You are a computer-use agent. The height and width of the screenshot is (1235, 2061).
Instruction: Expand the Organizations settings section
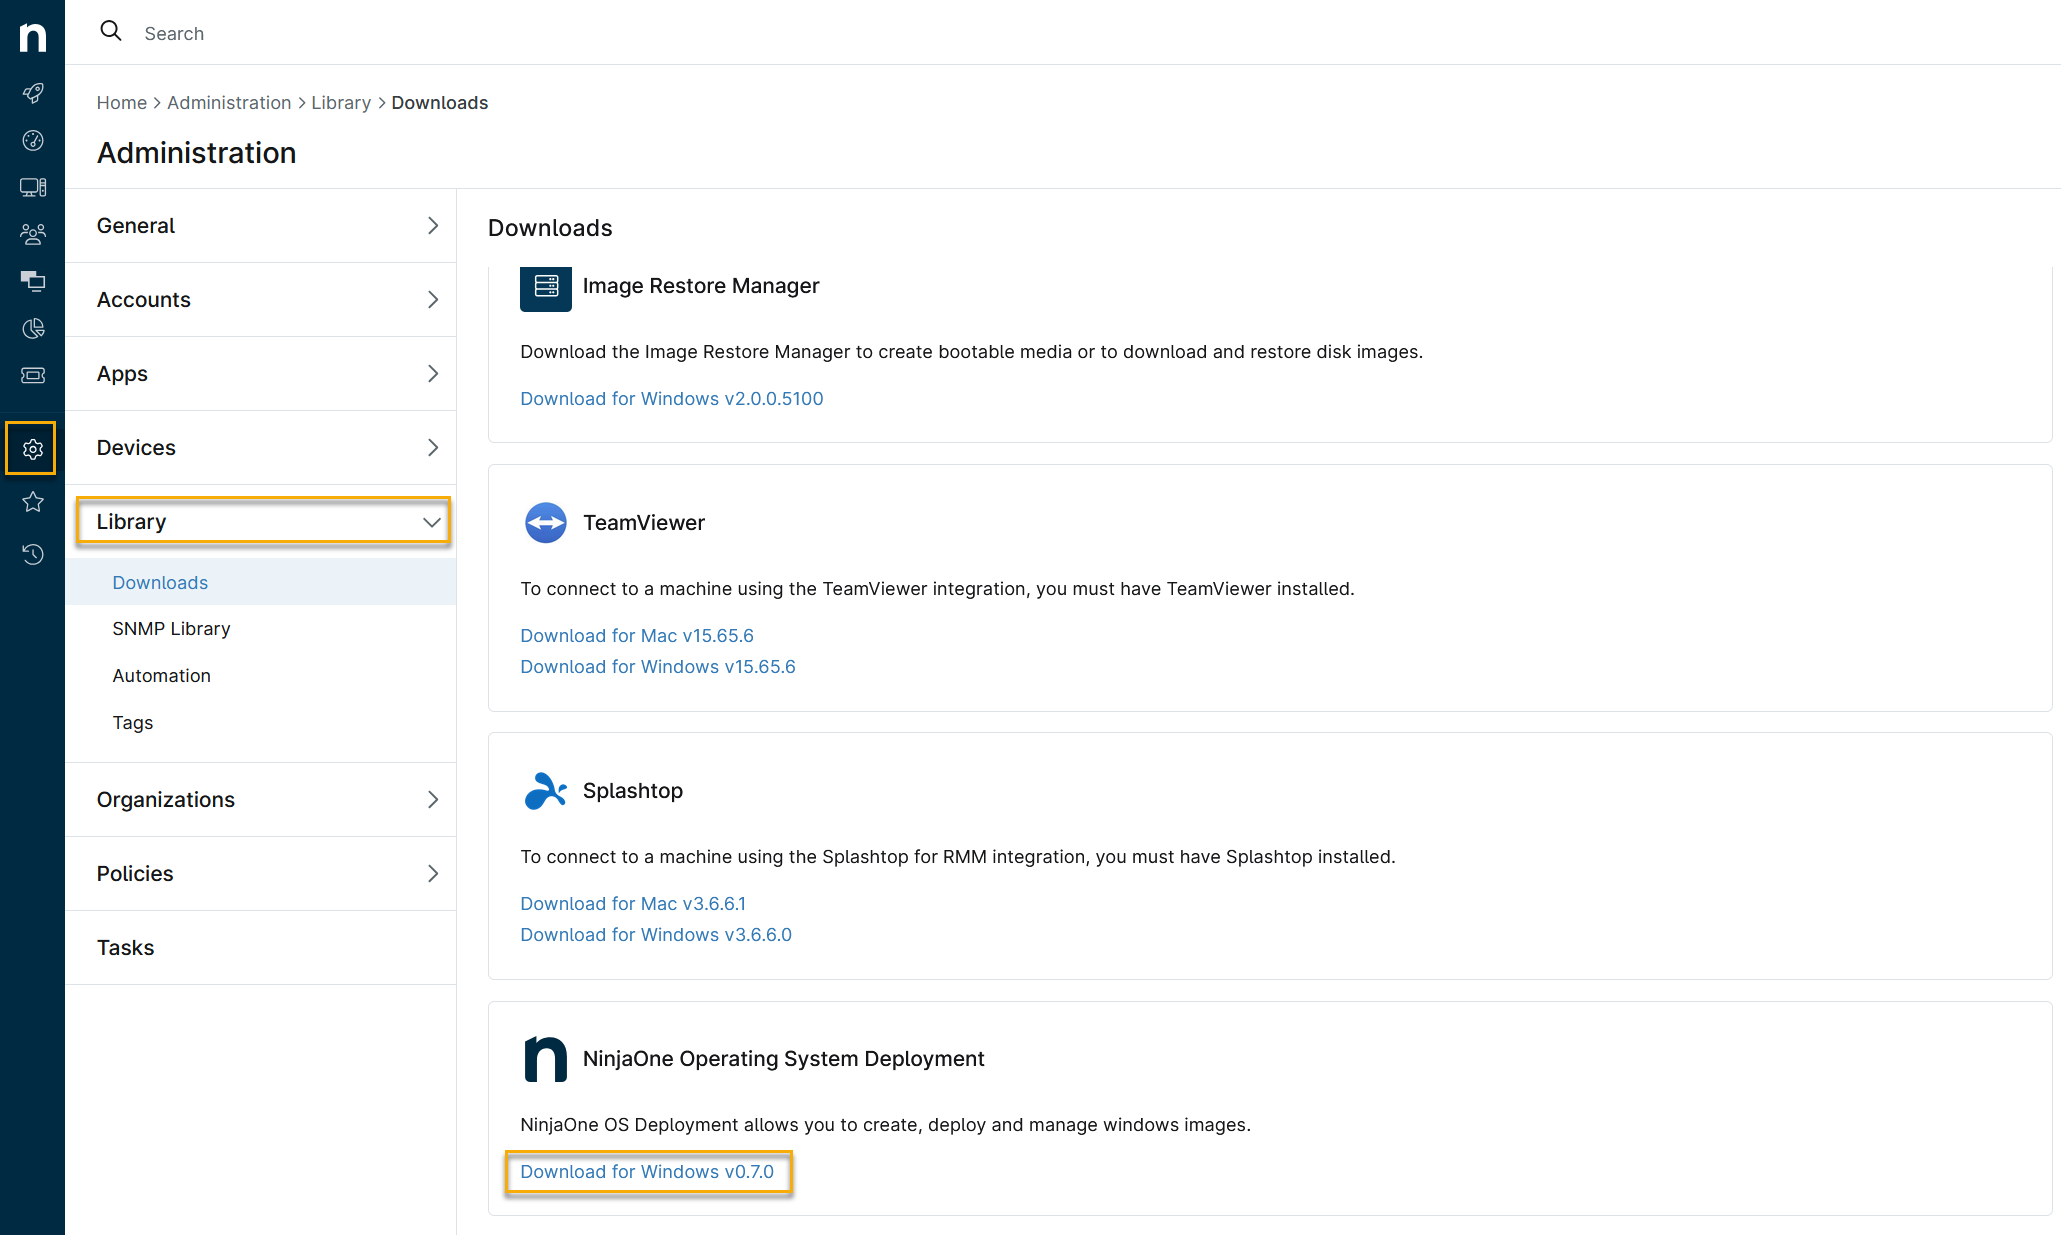coord(262,799)
